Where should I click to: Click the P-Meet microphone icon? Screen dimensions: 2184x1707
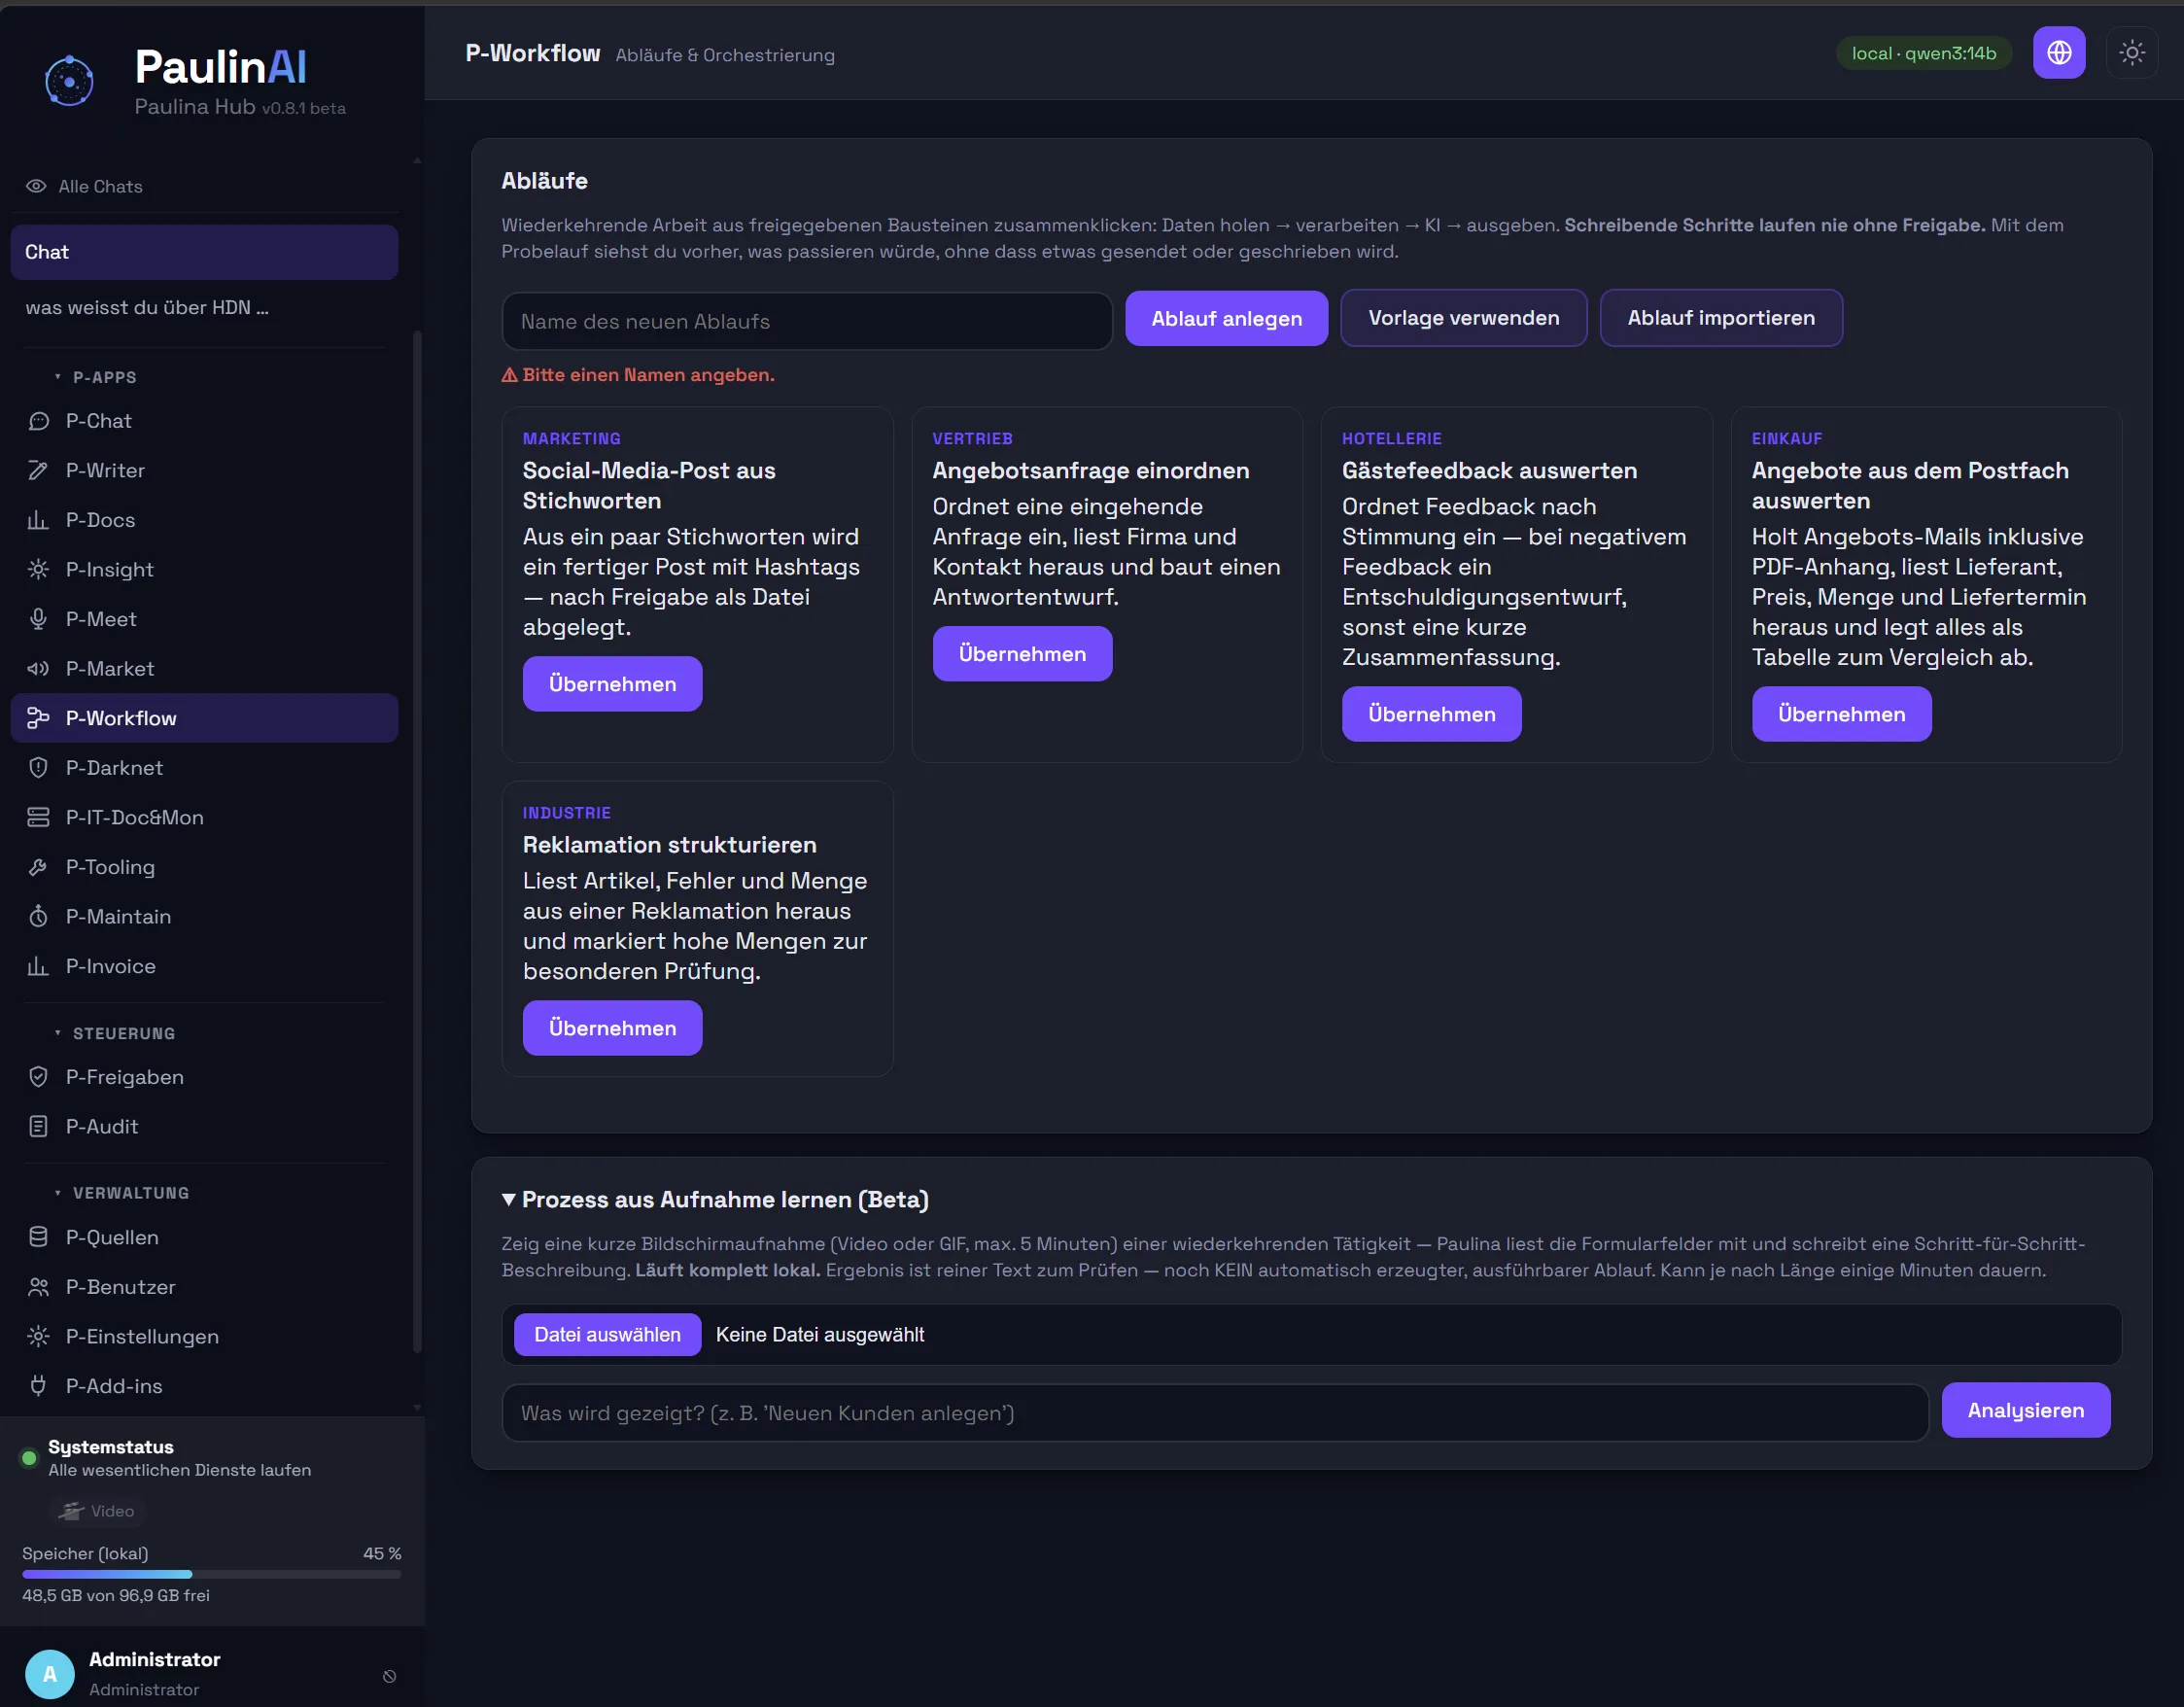coord(38,619)
